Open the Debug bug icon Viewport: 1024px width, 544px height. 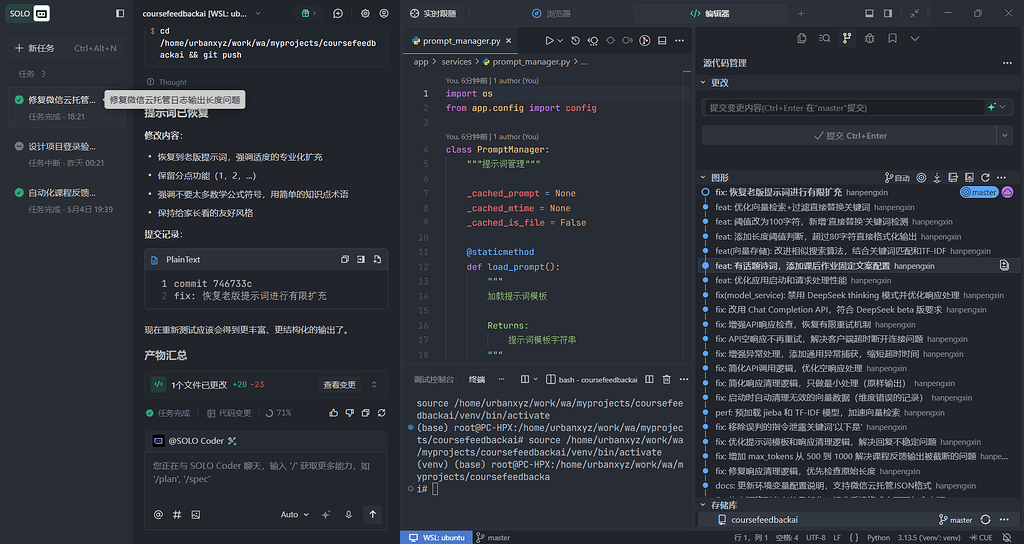(870, 39)
